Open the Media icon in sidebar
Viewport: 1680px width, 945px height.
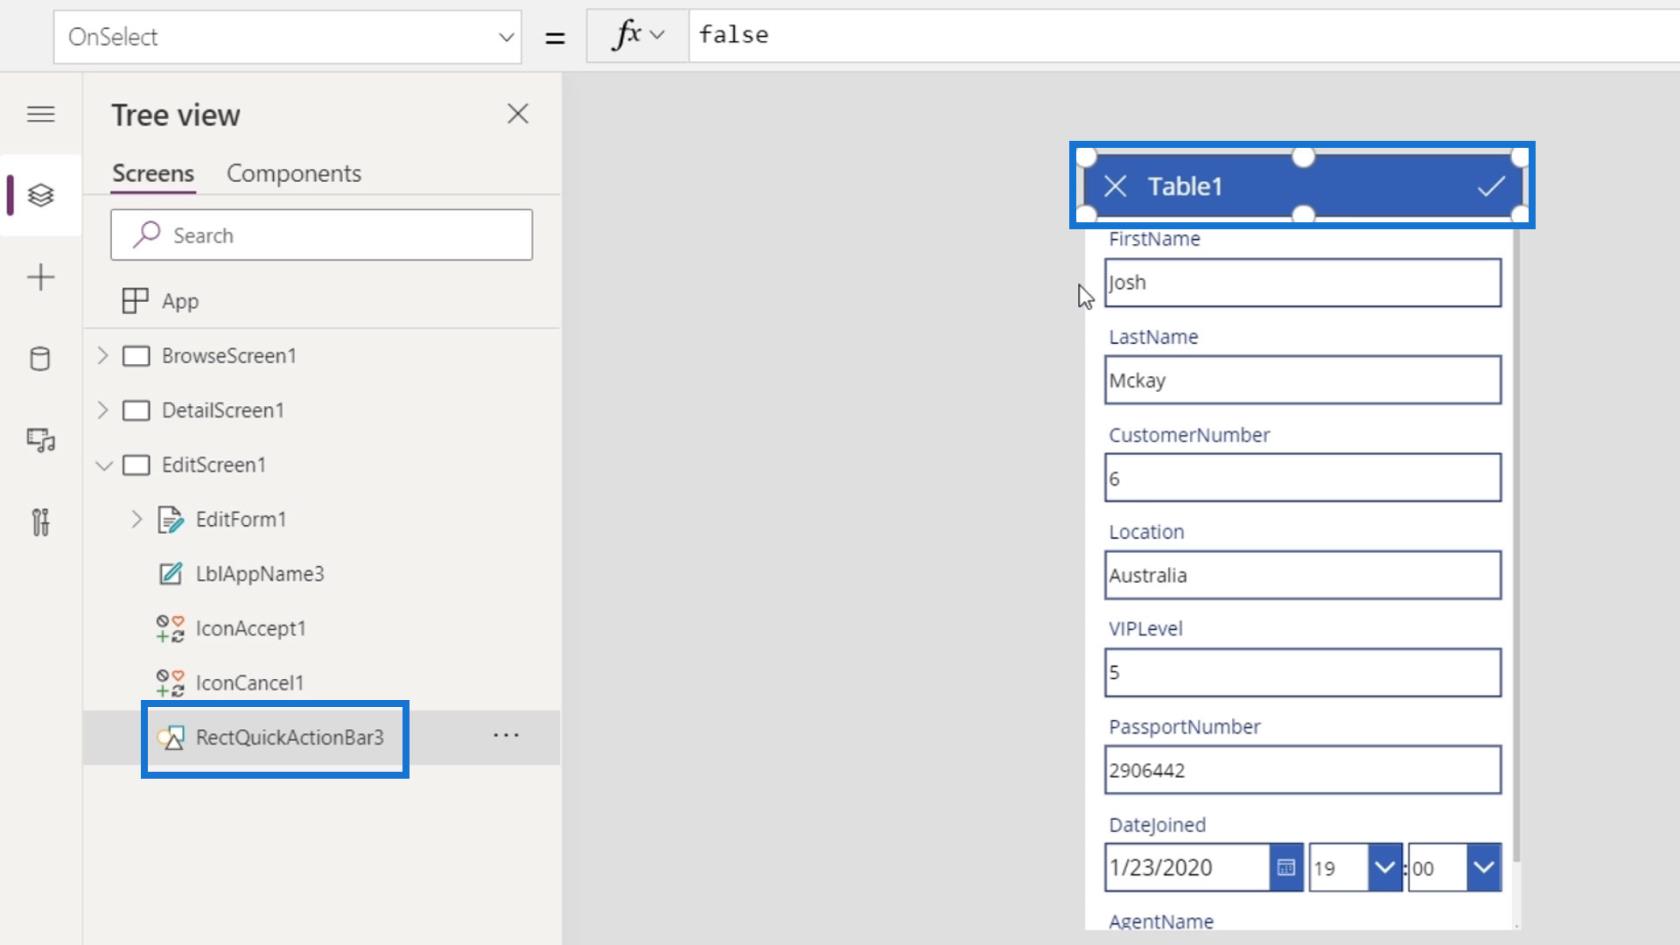(41, 440)
